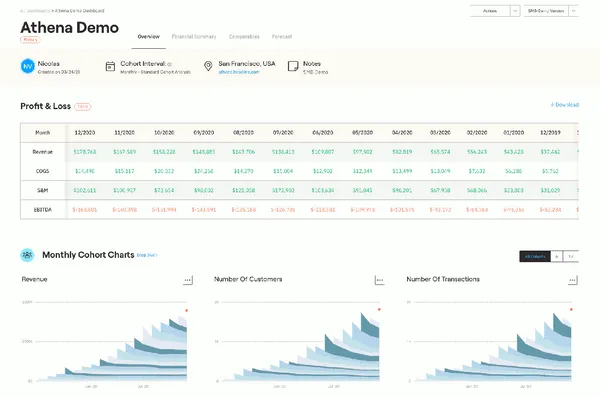Click the Athena Demo page title
This screenshot has width=600, height=397.
(x=69, y=28)
